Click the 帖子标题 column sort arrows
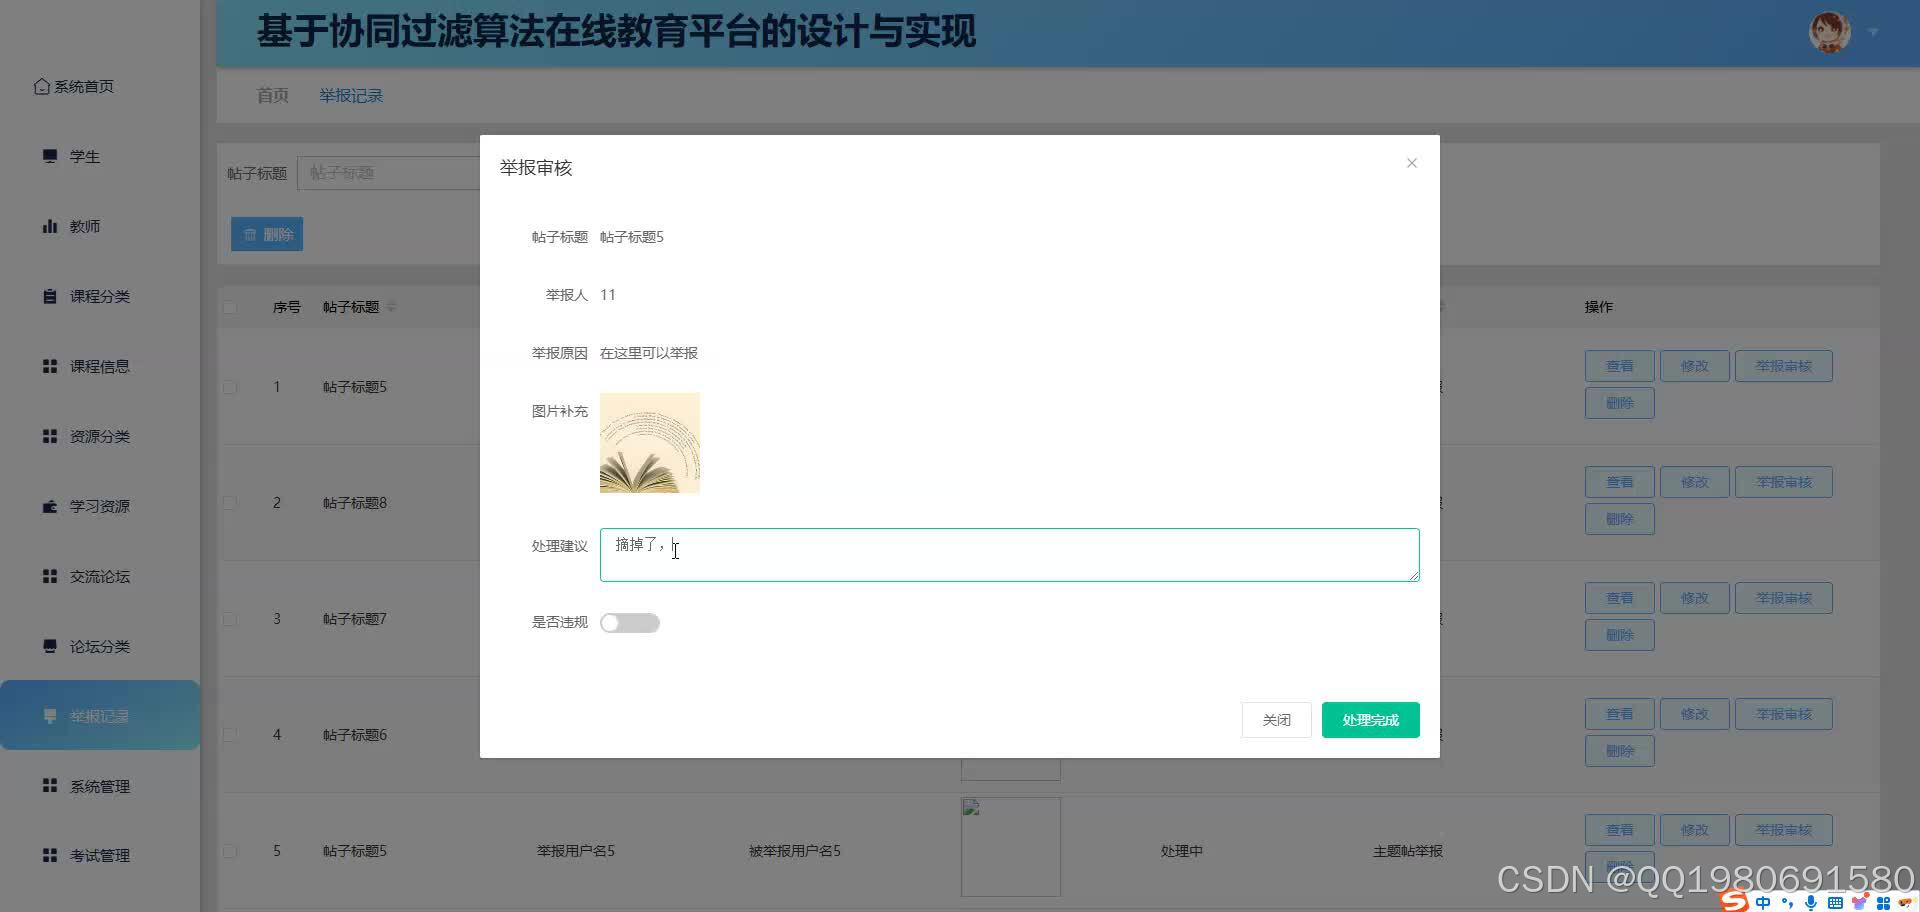Viewport: 1920px width, 912px height. pyautogui.click(x=393, y=307)
